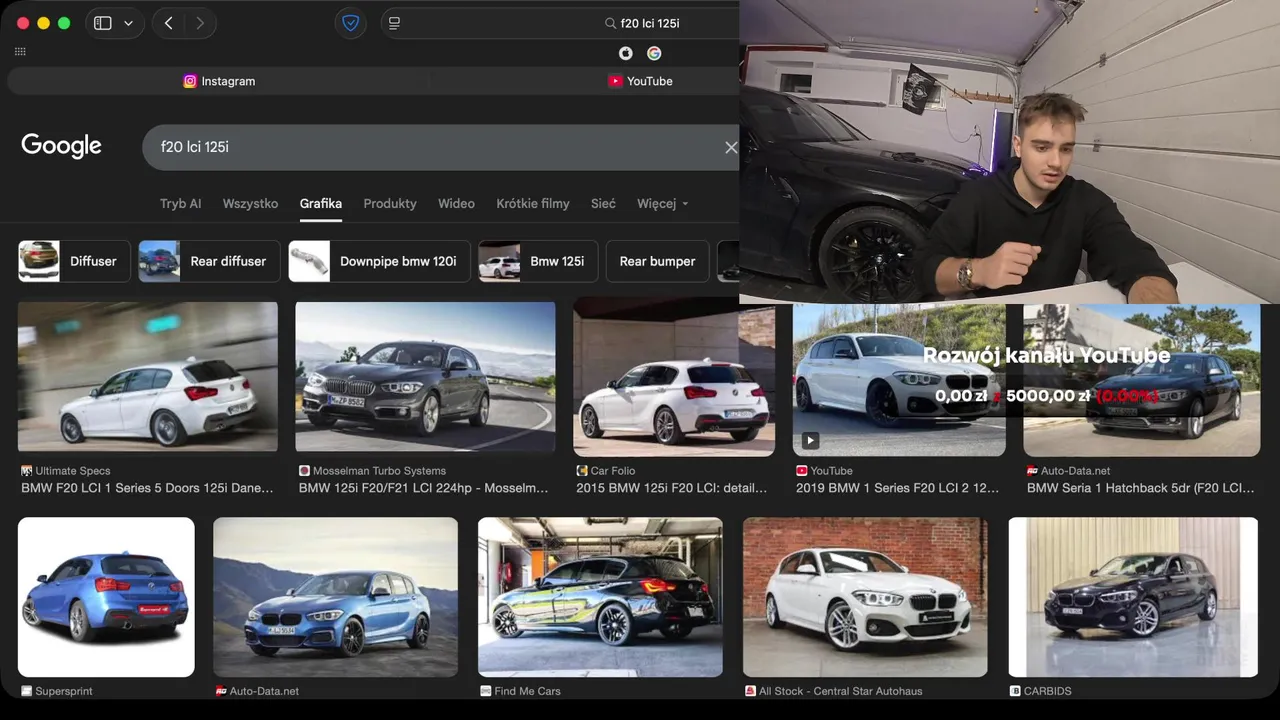Viewport: 1280px width, 720px height.
Task: Select the Bmw 125i filter chip
Action: pos(538,261)
